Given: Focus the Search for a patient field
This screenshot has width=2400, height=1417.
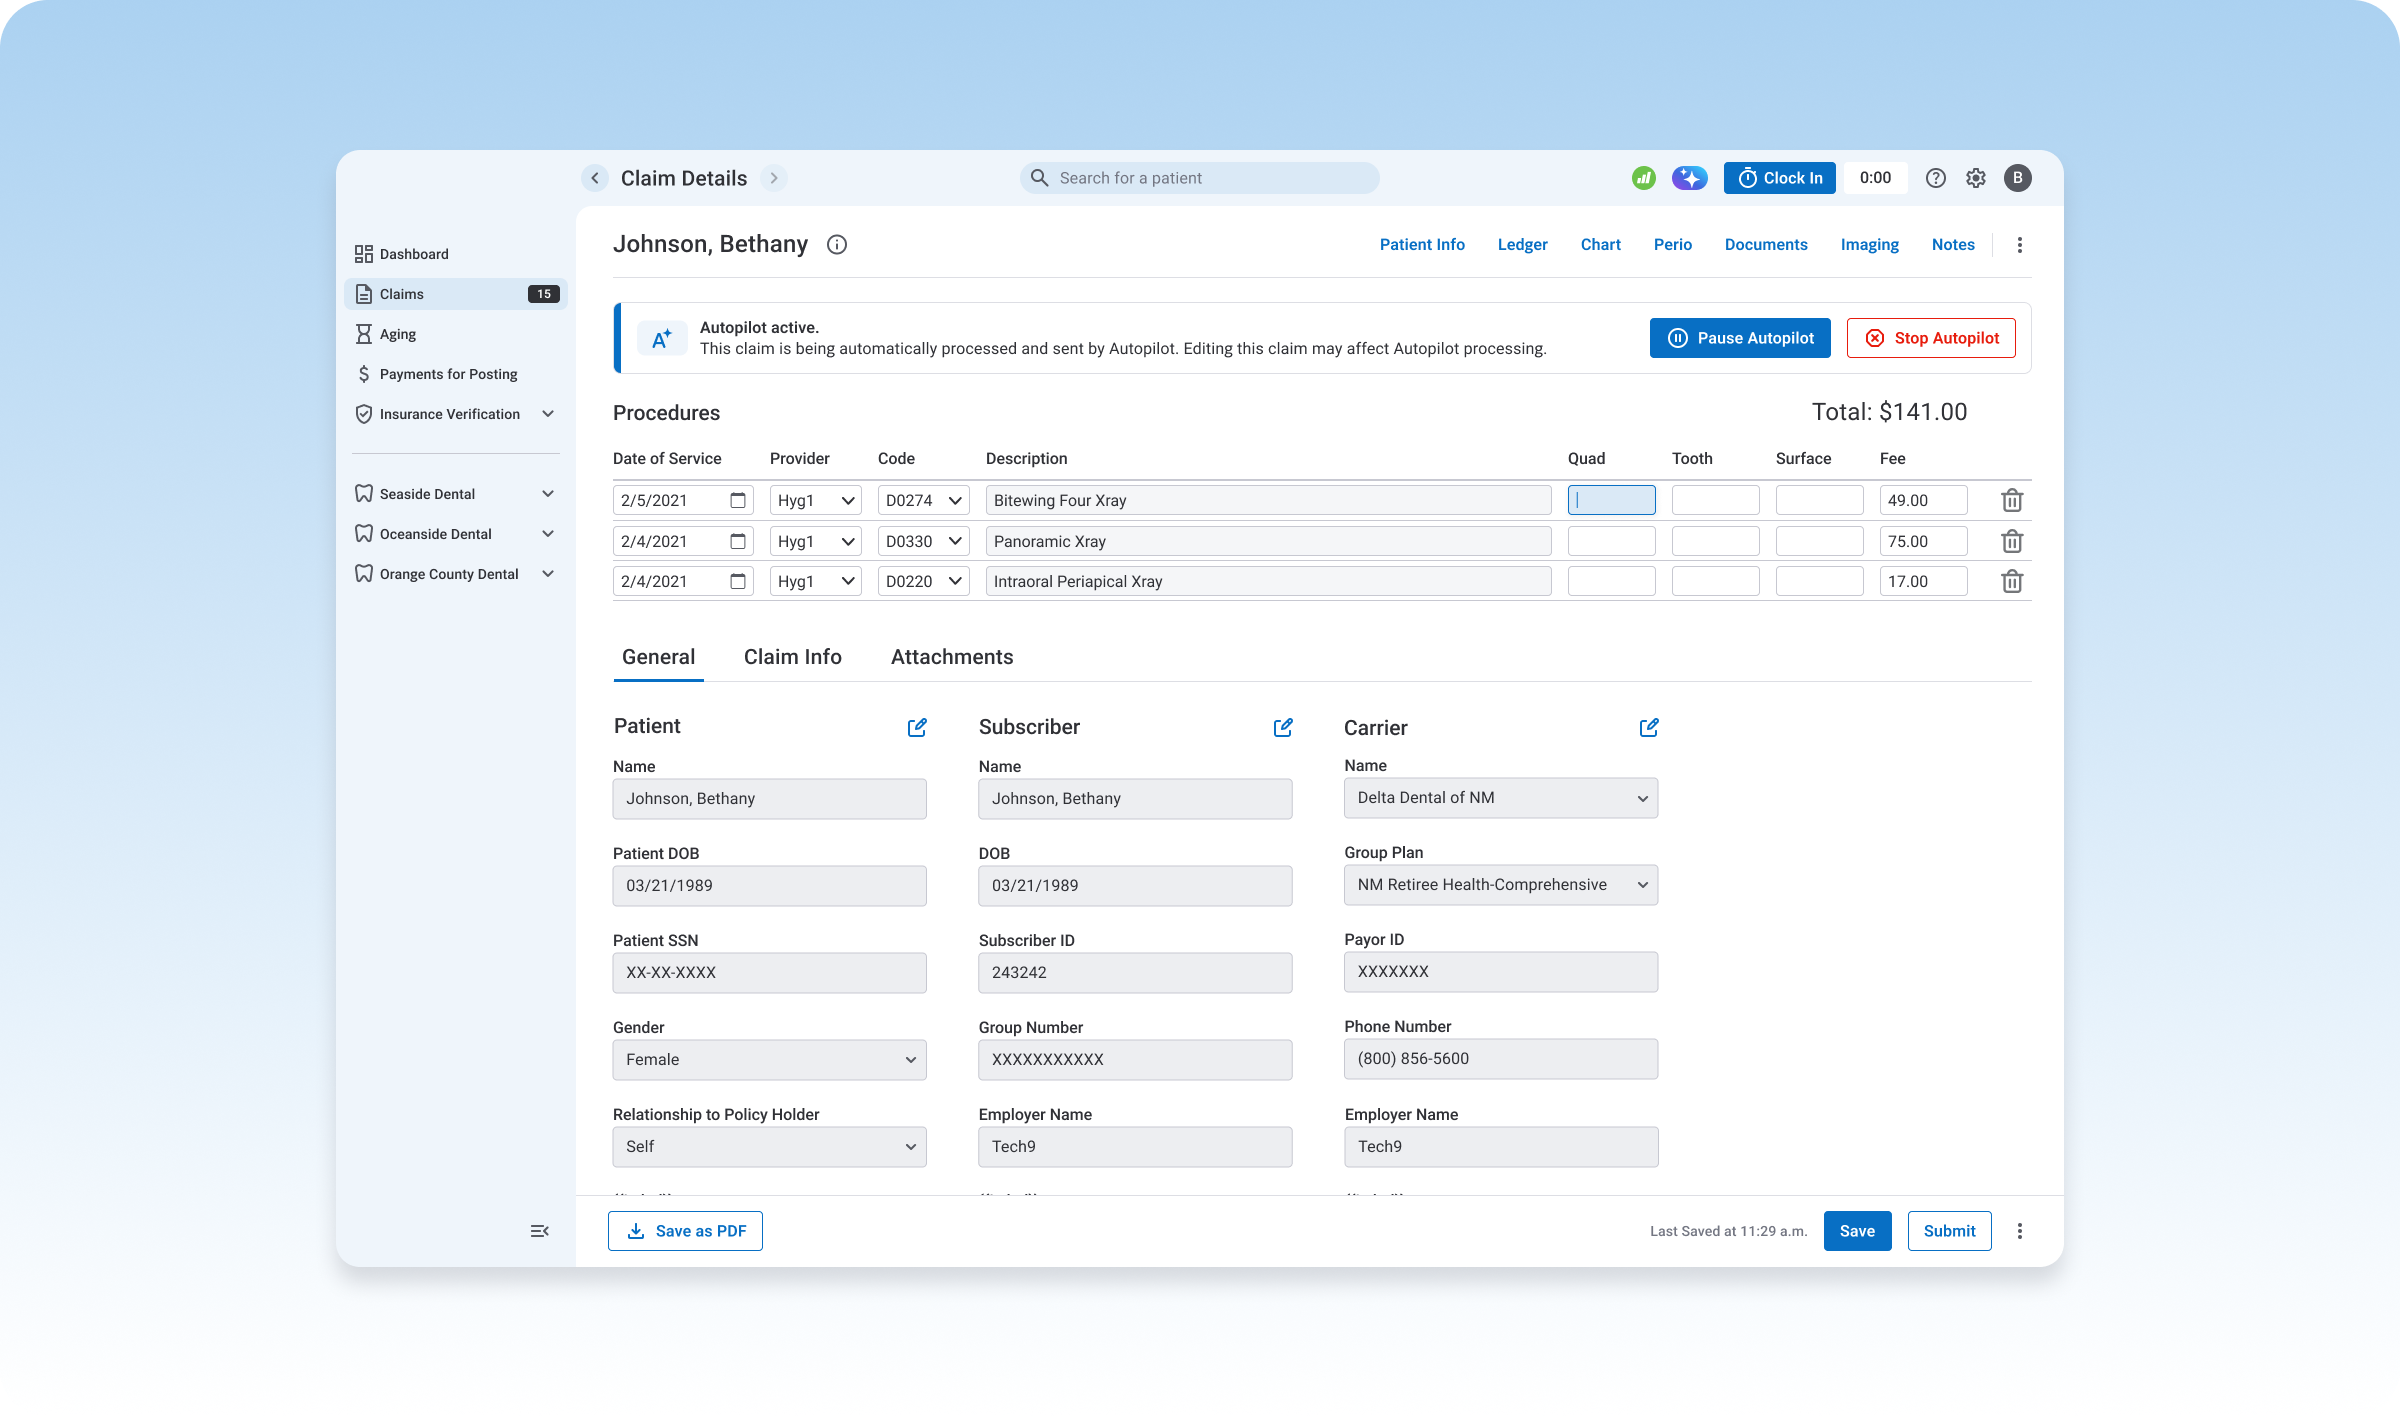Looking at the screenshot, I should [1200, 178].
